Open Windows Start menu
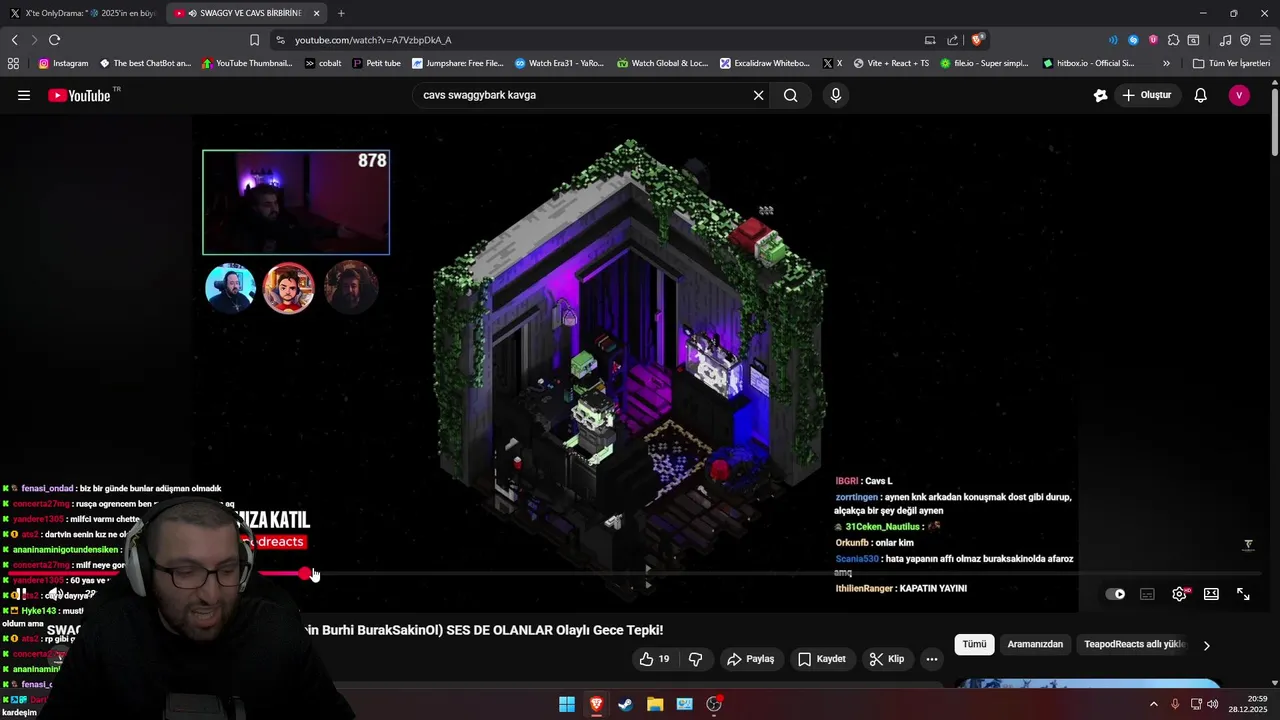 coord(567,704)
